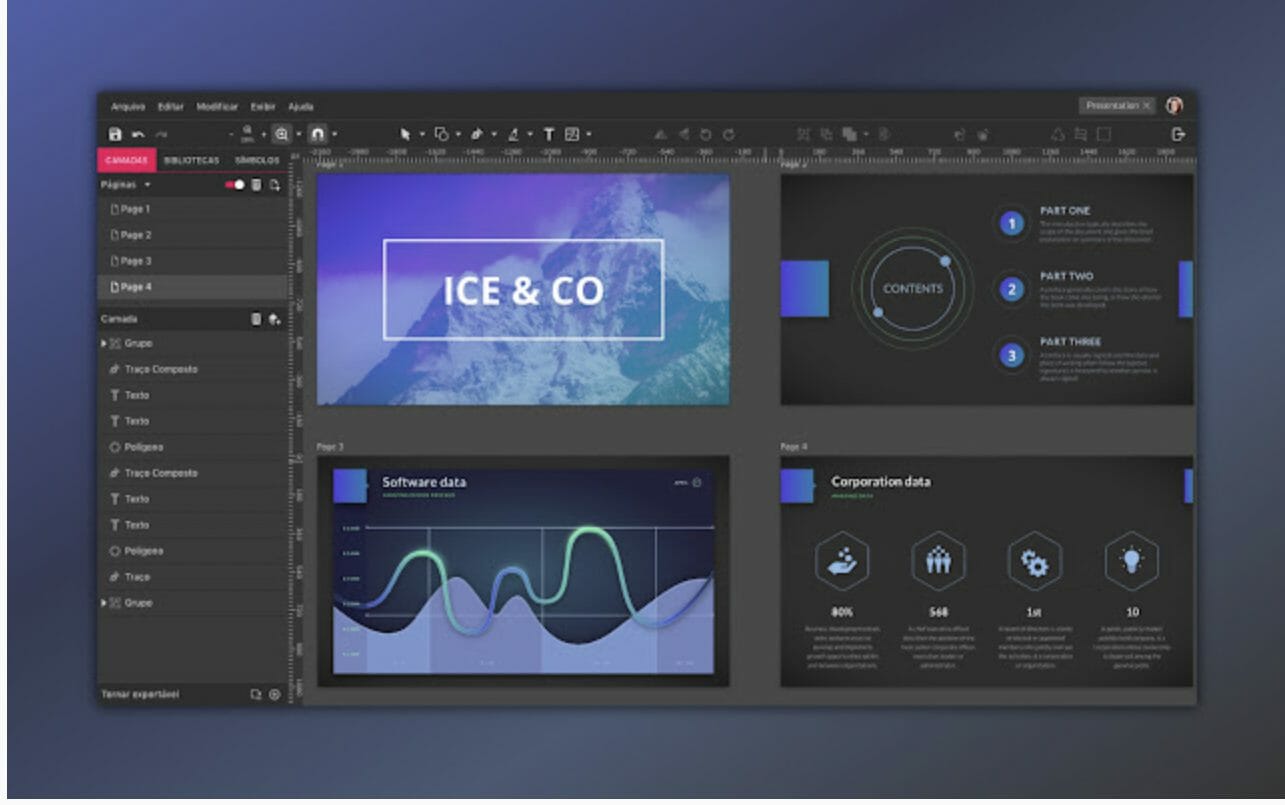Save the document with the disk icon
This screenshot has width=1285, height=805.
[117, 131]
